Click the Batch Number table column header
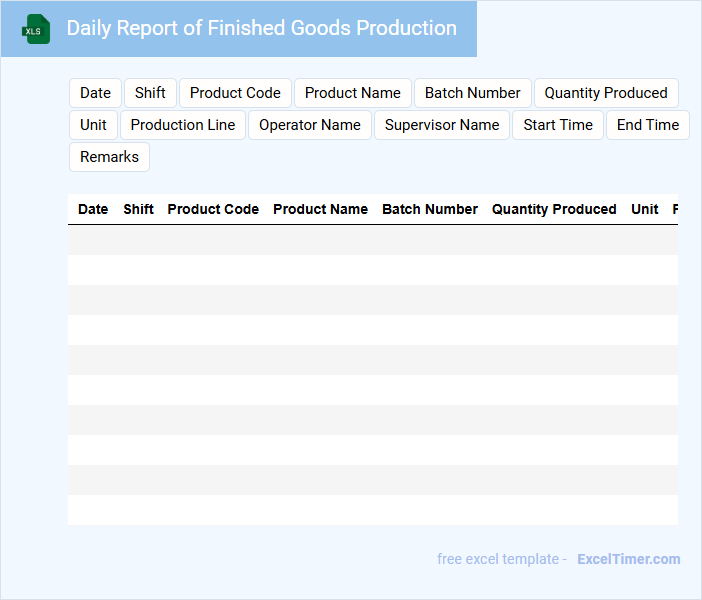702x600 pixels. click(430, 209)
